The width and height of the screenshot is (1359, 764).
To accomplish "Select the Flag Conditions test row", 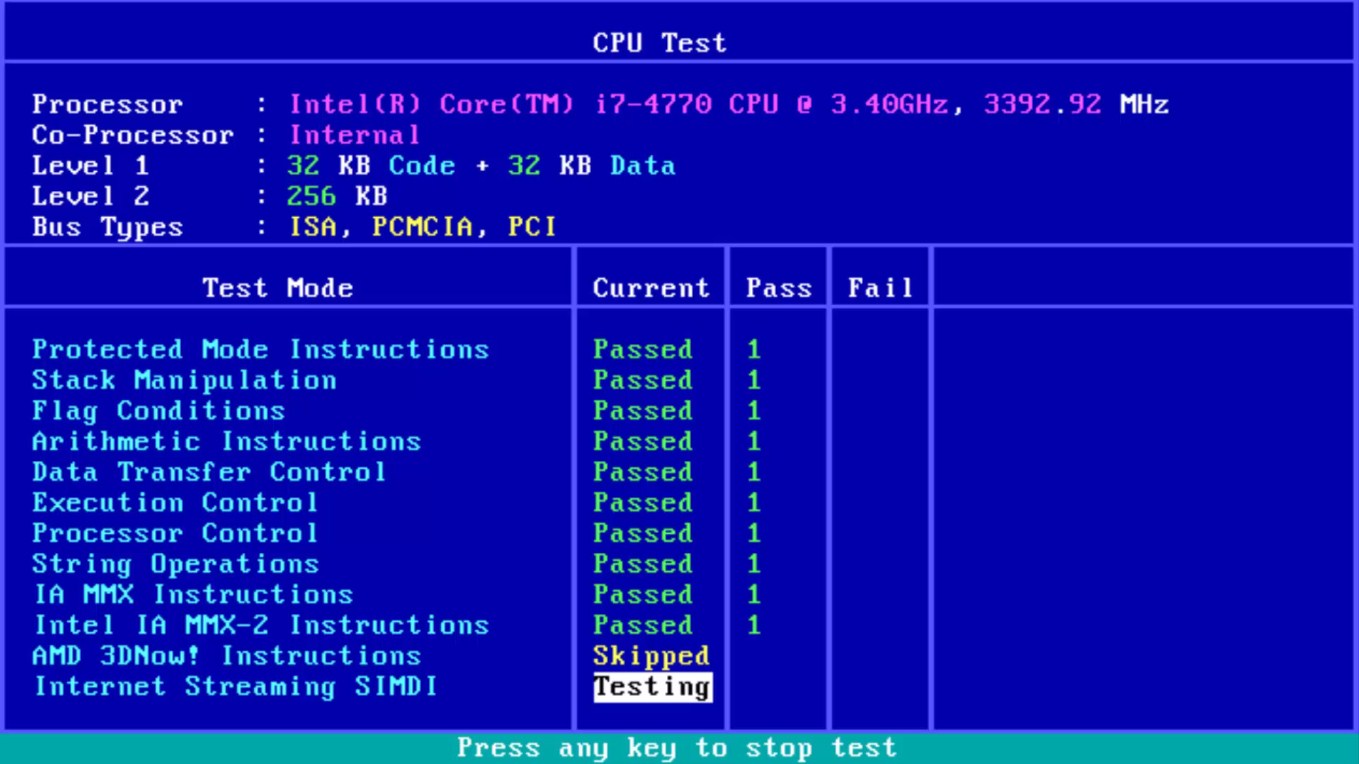I will click(158, 411).
